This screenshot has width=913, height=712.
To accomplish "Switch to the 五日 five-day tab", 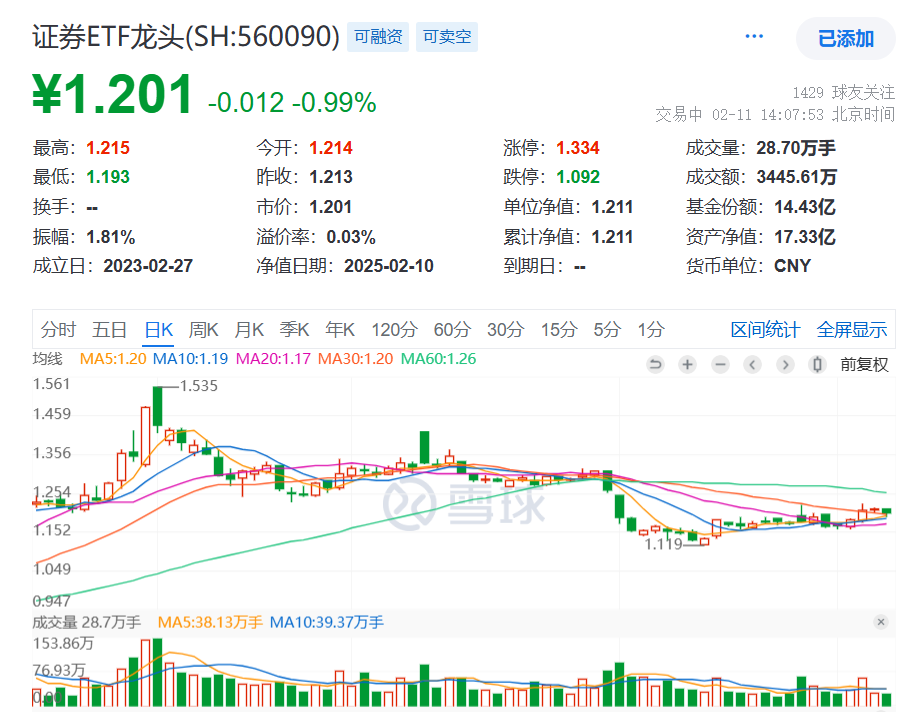I will pos(107,328).
